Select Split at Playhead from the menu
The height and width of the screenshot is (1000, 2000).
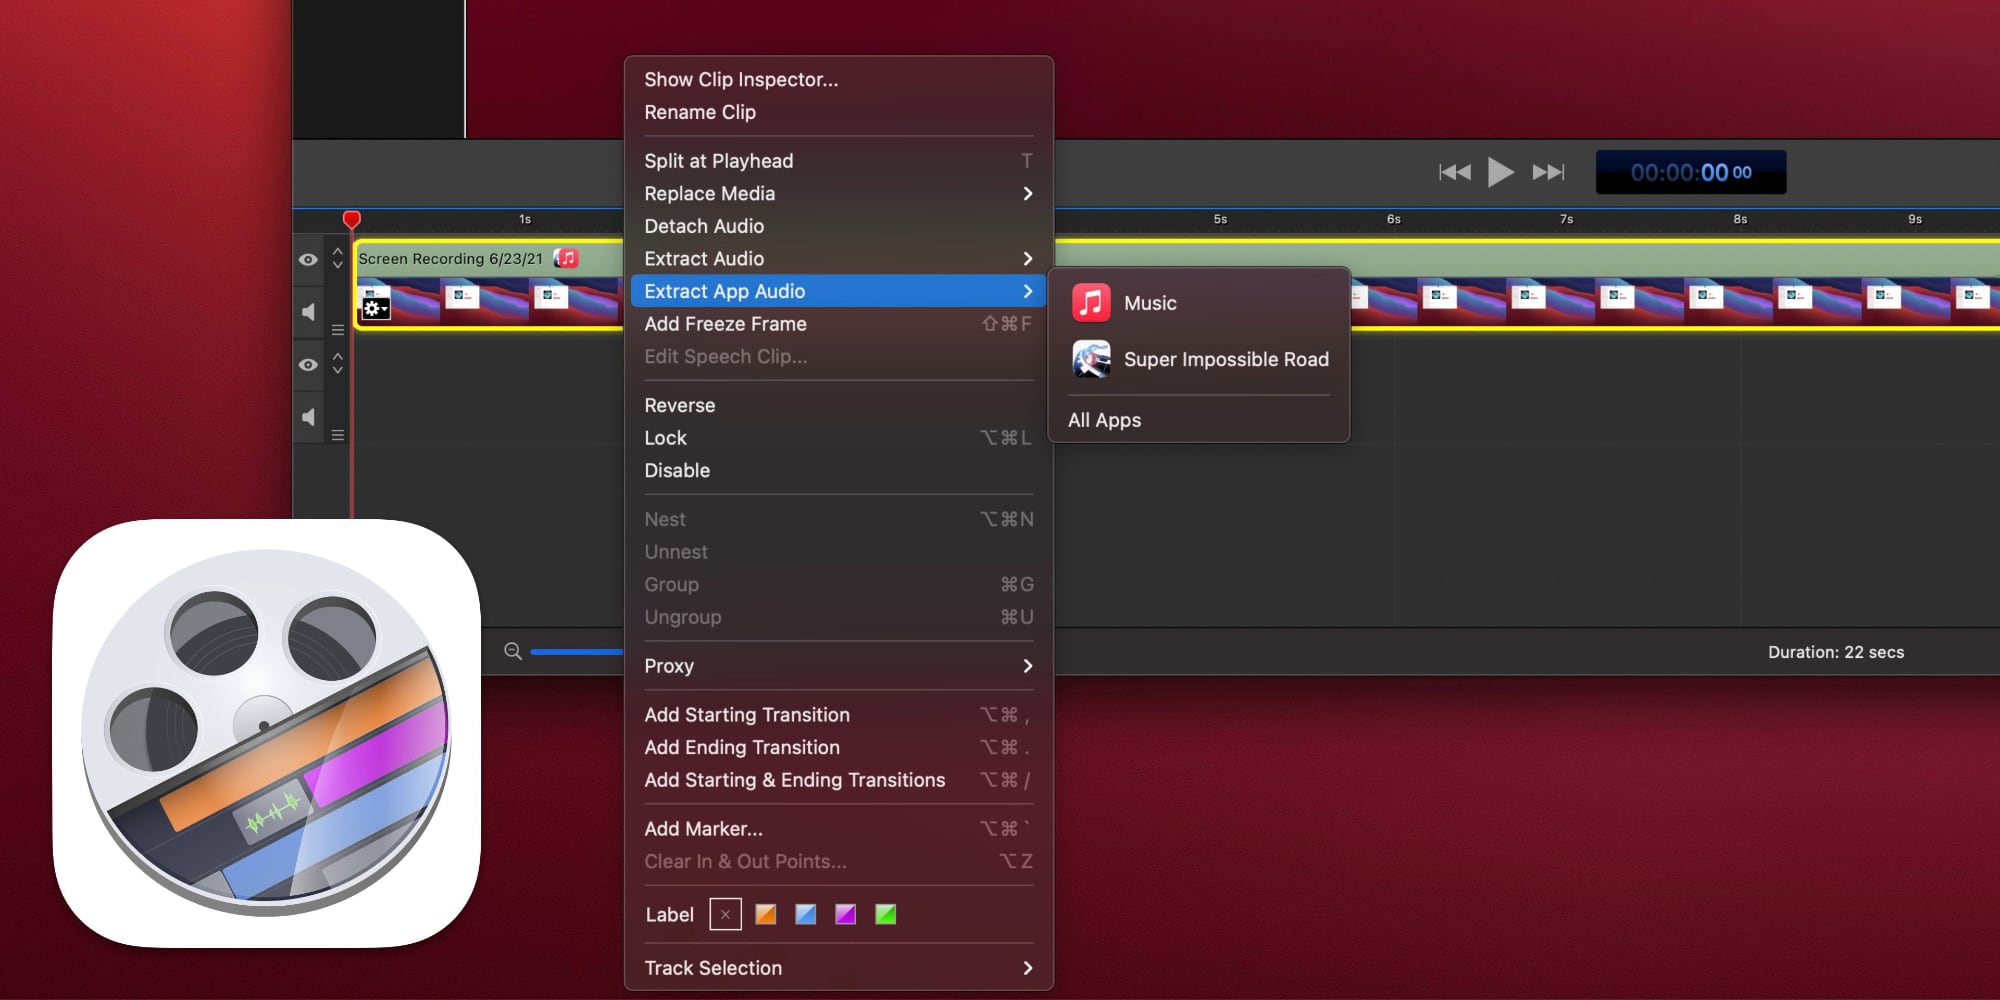pos(719,160)
